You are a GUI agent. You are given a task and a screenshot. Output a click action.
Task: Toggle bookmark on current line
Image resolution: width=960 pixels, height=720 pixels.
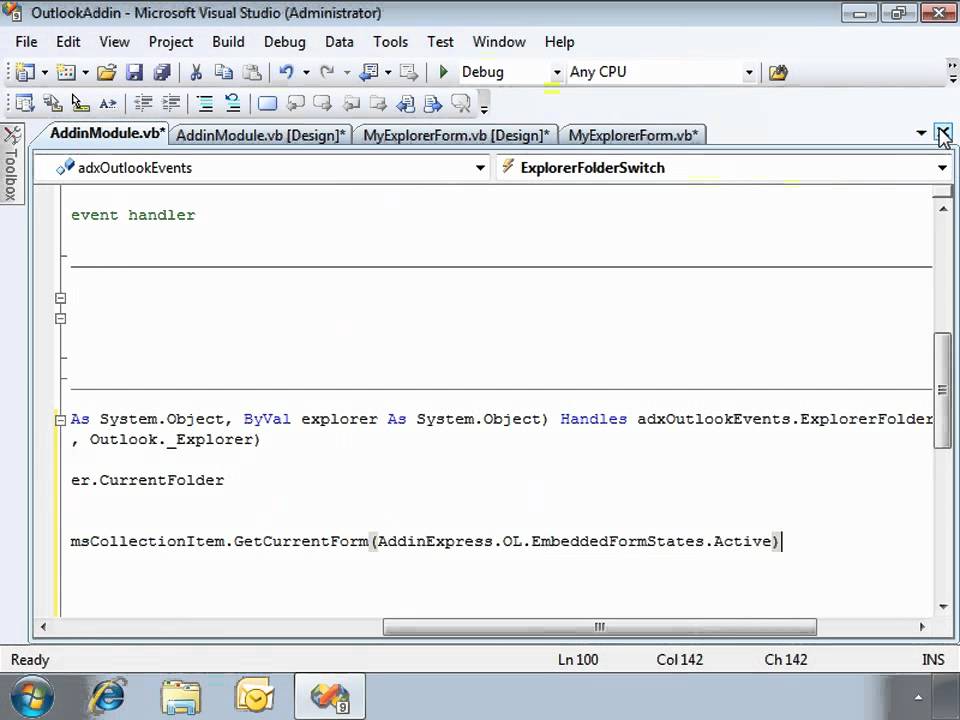[268, 103]
